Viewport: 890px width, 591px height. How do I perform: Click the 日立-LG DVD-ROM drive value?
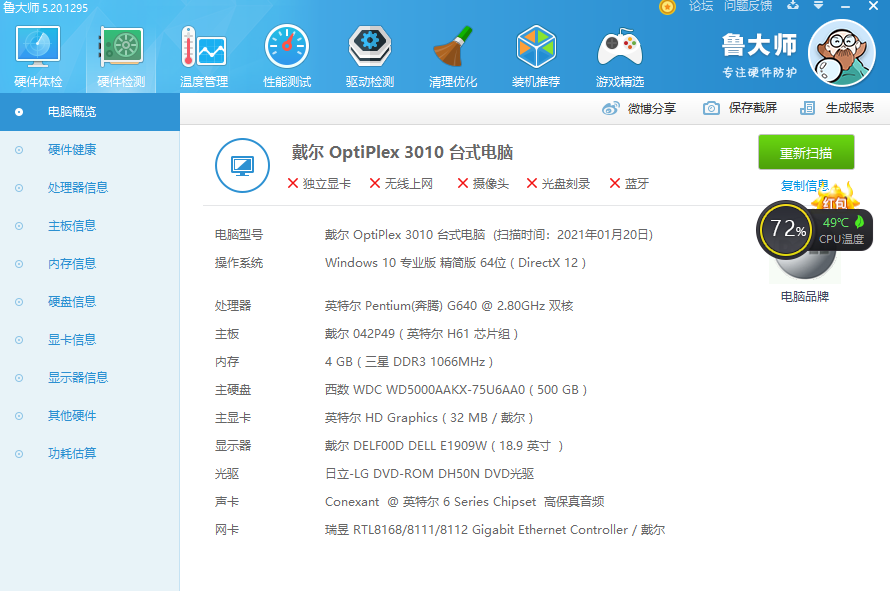430,473
